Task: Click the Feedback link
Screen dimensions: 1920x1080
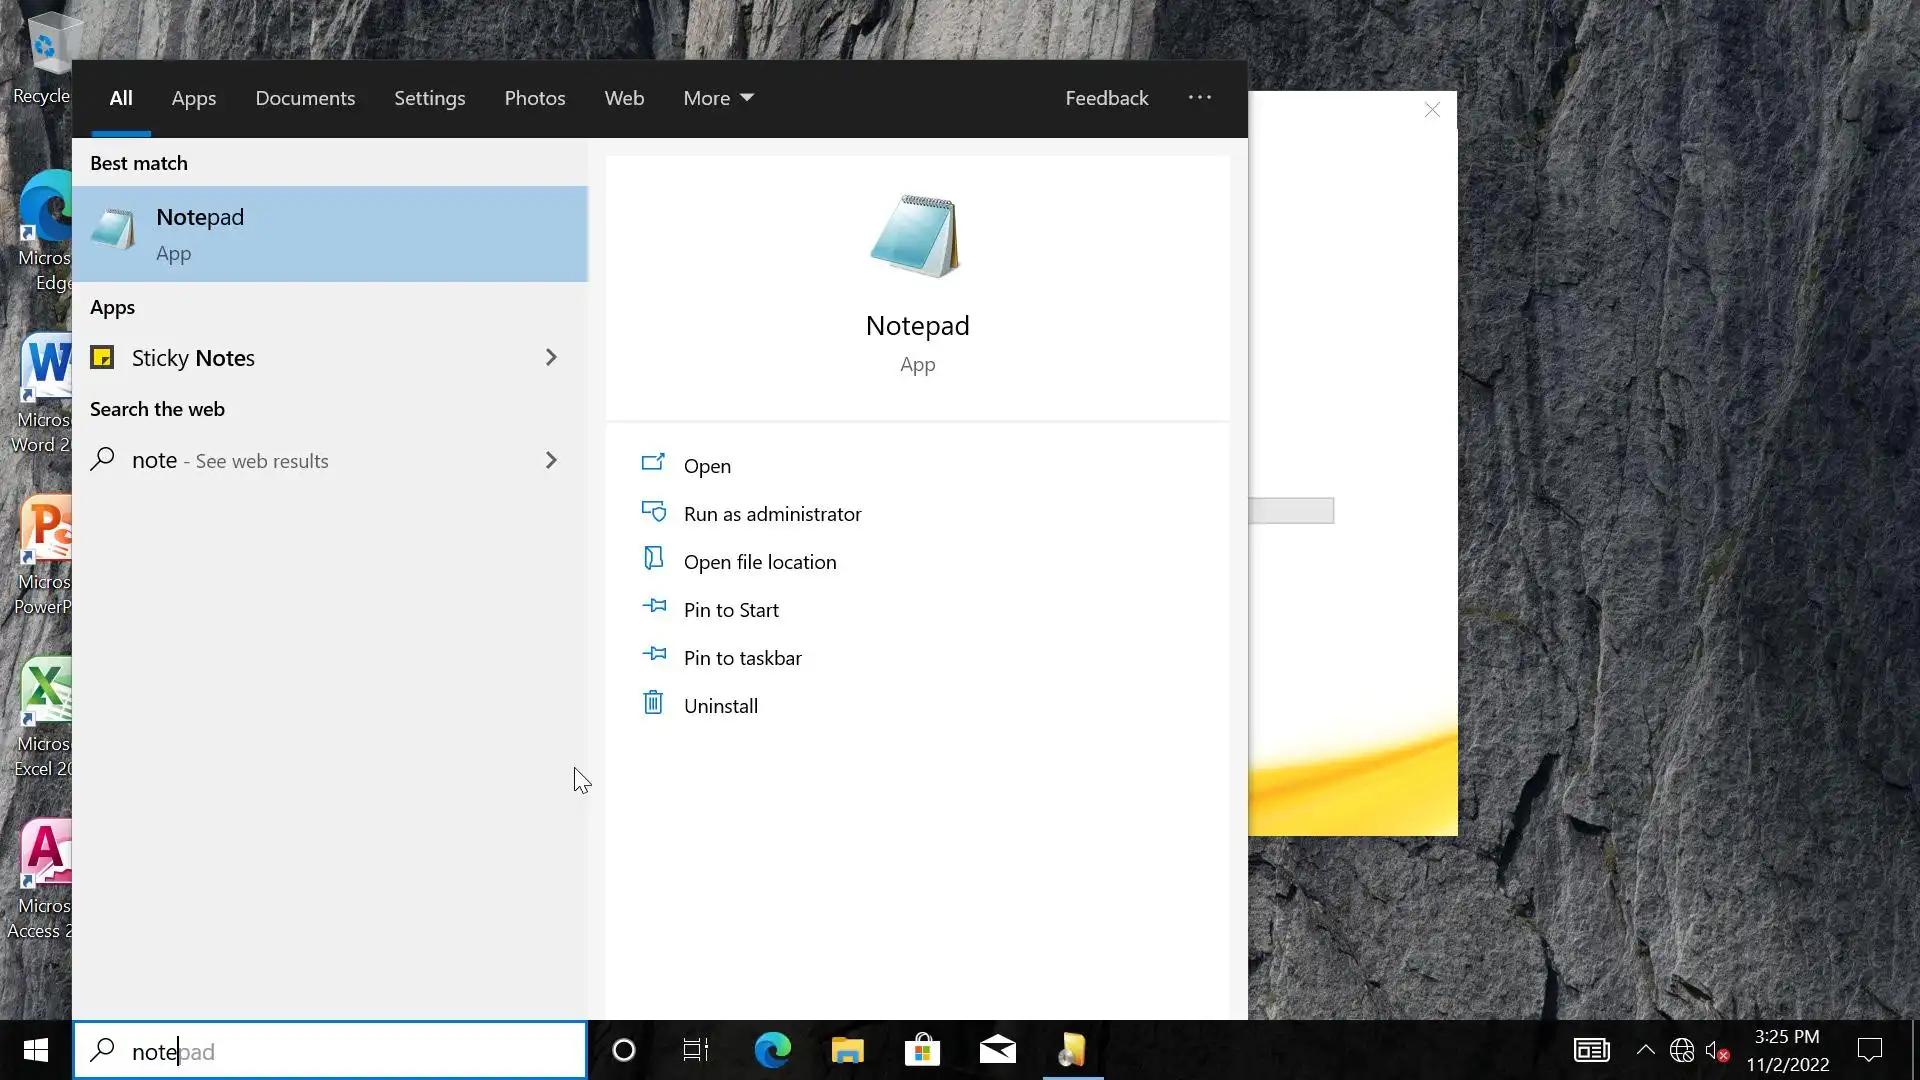Action: [x=1106, y=98]
